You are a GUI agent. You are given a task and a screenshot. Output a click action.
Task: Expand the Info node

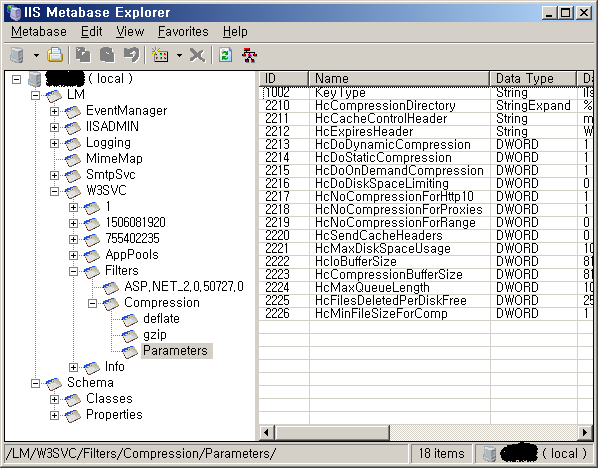click(x=74, y=367)
